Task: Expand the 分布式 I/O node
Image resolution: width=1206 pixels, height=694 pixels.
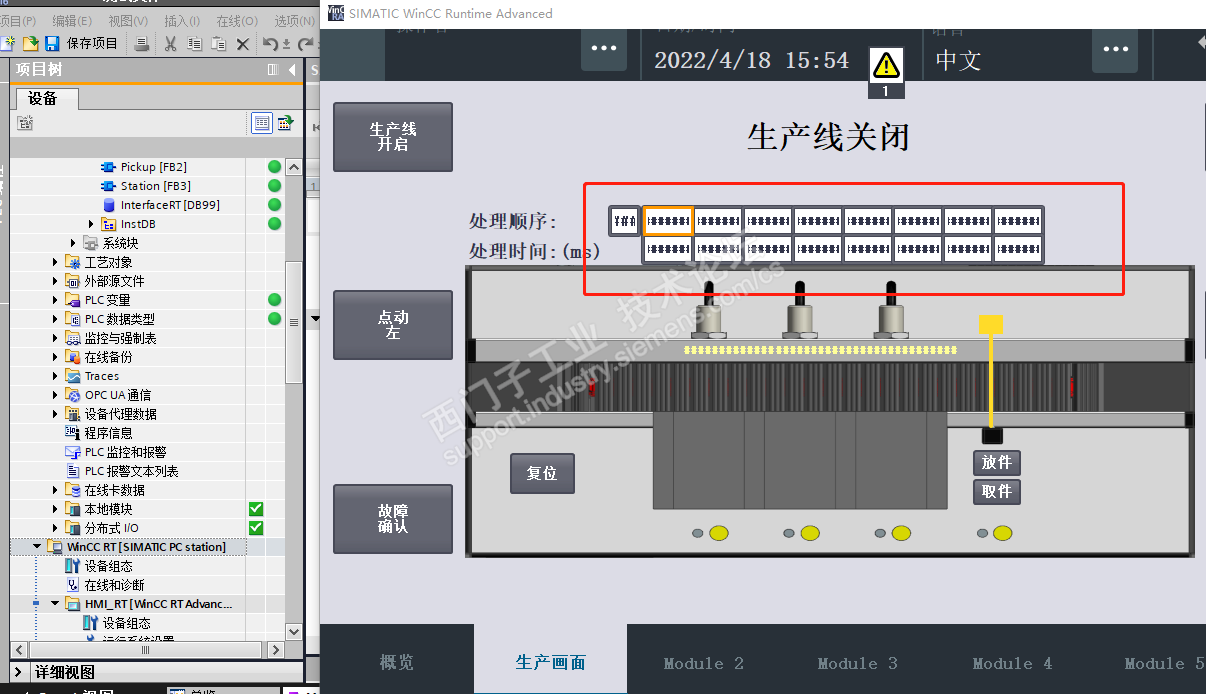Action: tap(55, 528)
